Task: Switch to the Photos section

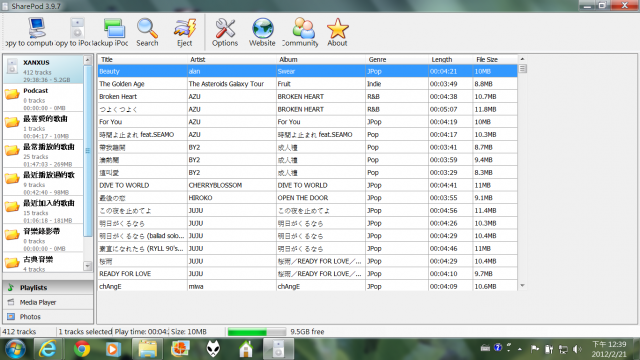Action: pos(48,316)
